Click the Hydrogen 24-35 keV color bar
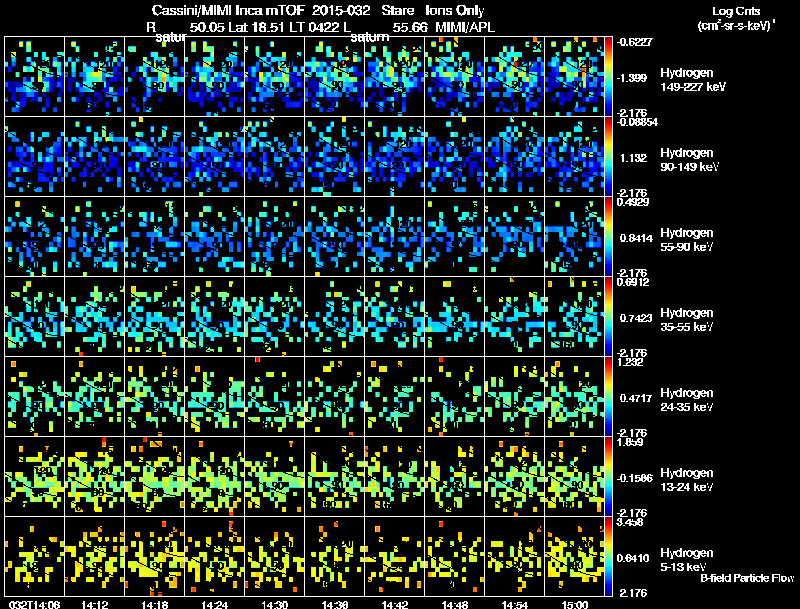800x609 pixels. pos(608,397)
